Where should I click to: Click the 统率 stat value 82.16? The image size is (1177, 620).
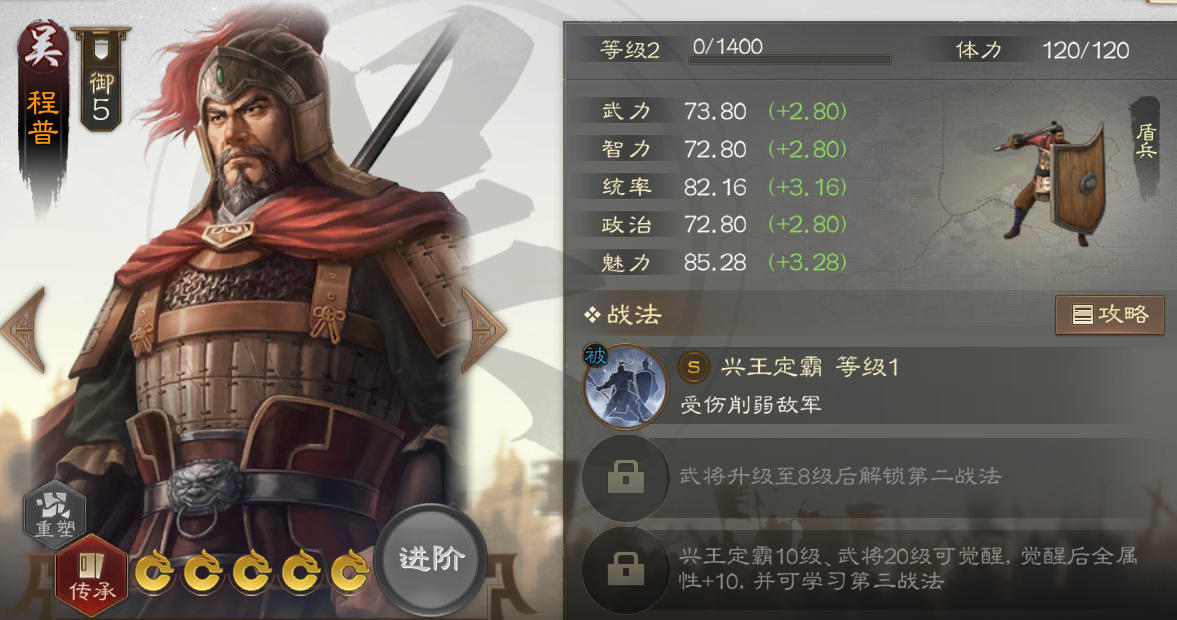click(715, 187)
